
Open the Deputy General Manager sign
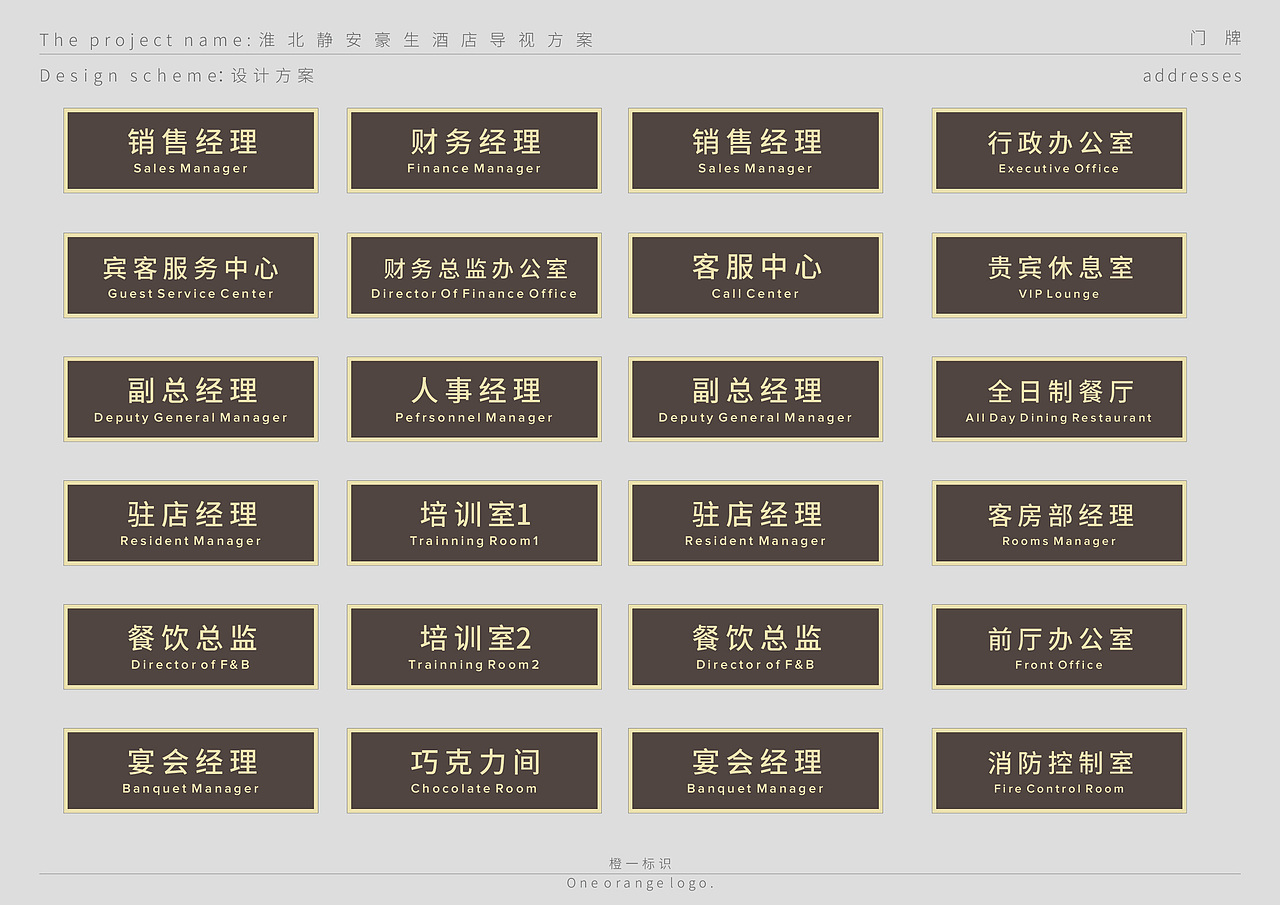click(x=190, y=399)
